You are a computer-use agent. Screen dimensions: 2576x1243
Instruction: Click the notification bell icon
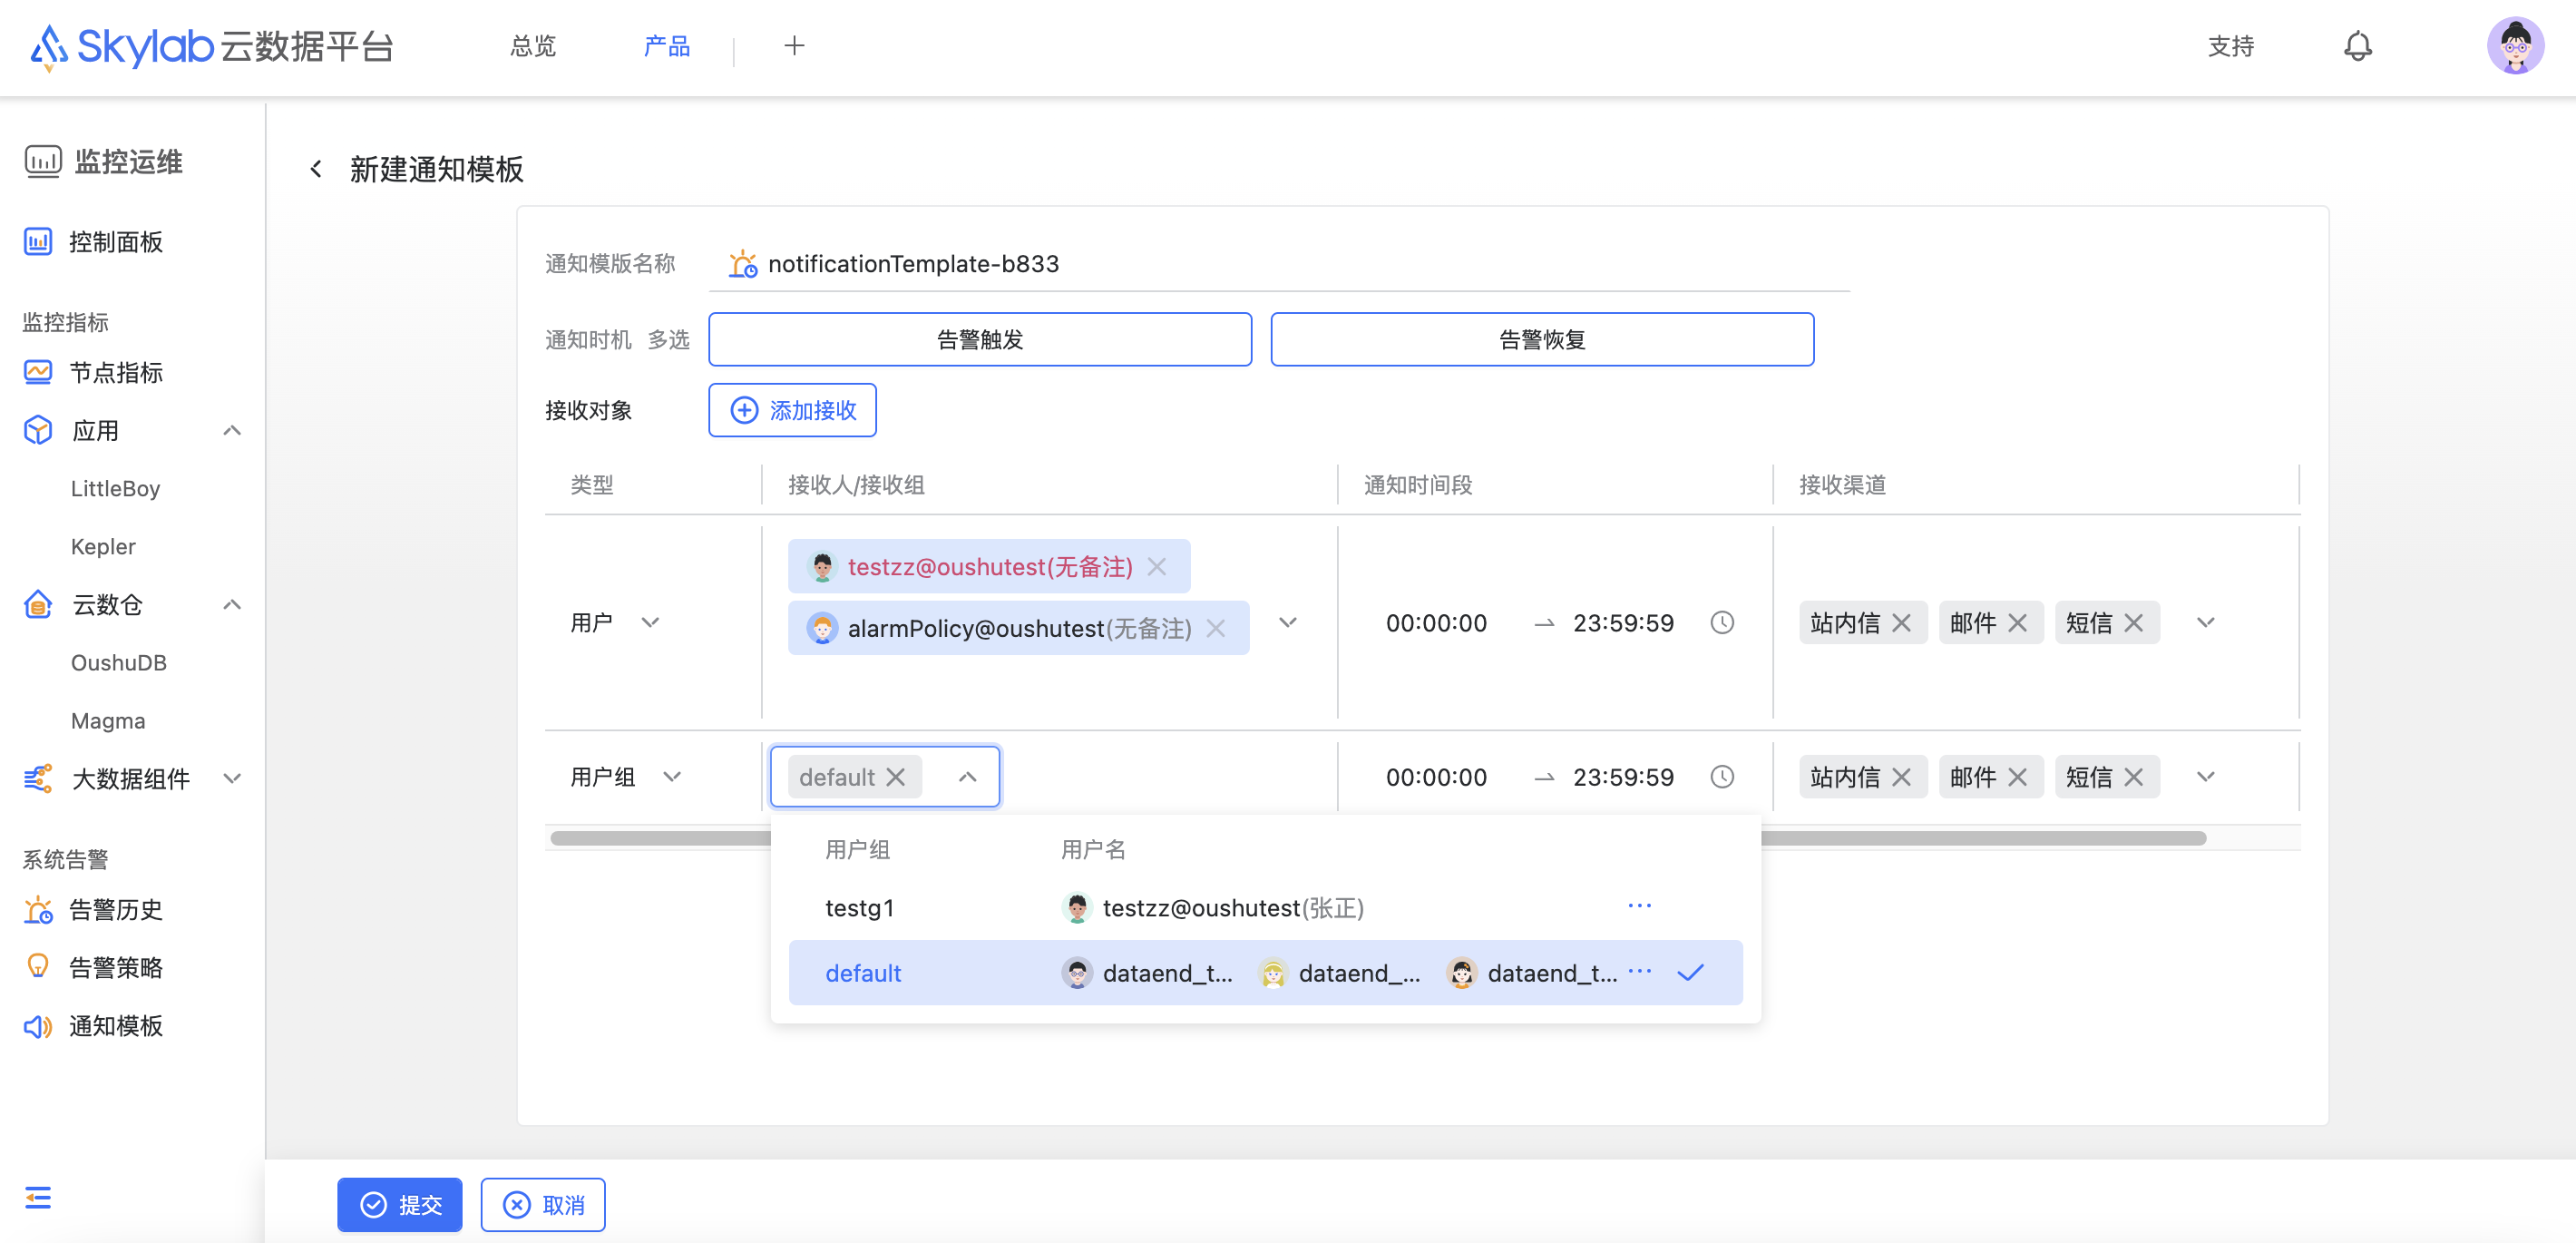coord(2357,46)
